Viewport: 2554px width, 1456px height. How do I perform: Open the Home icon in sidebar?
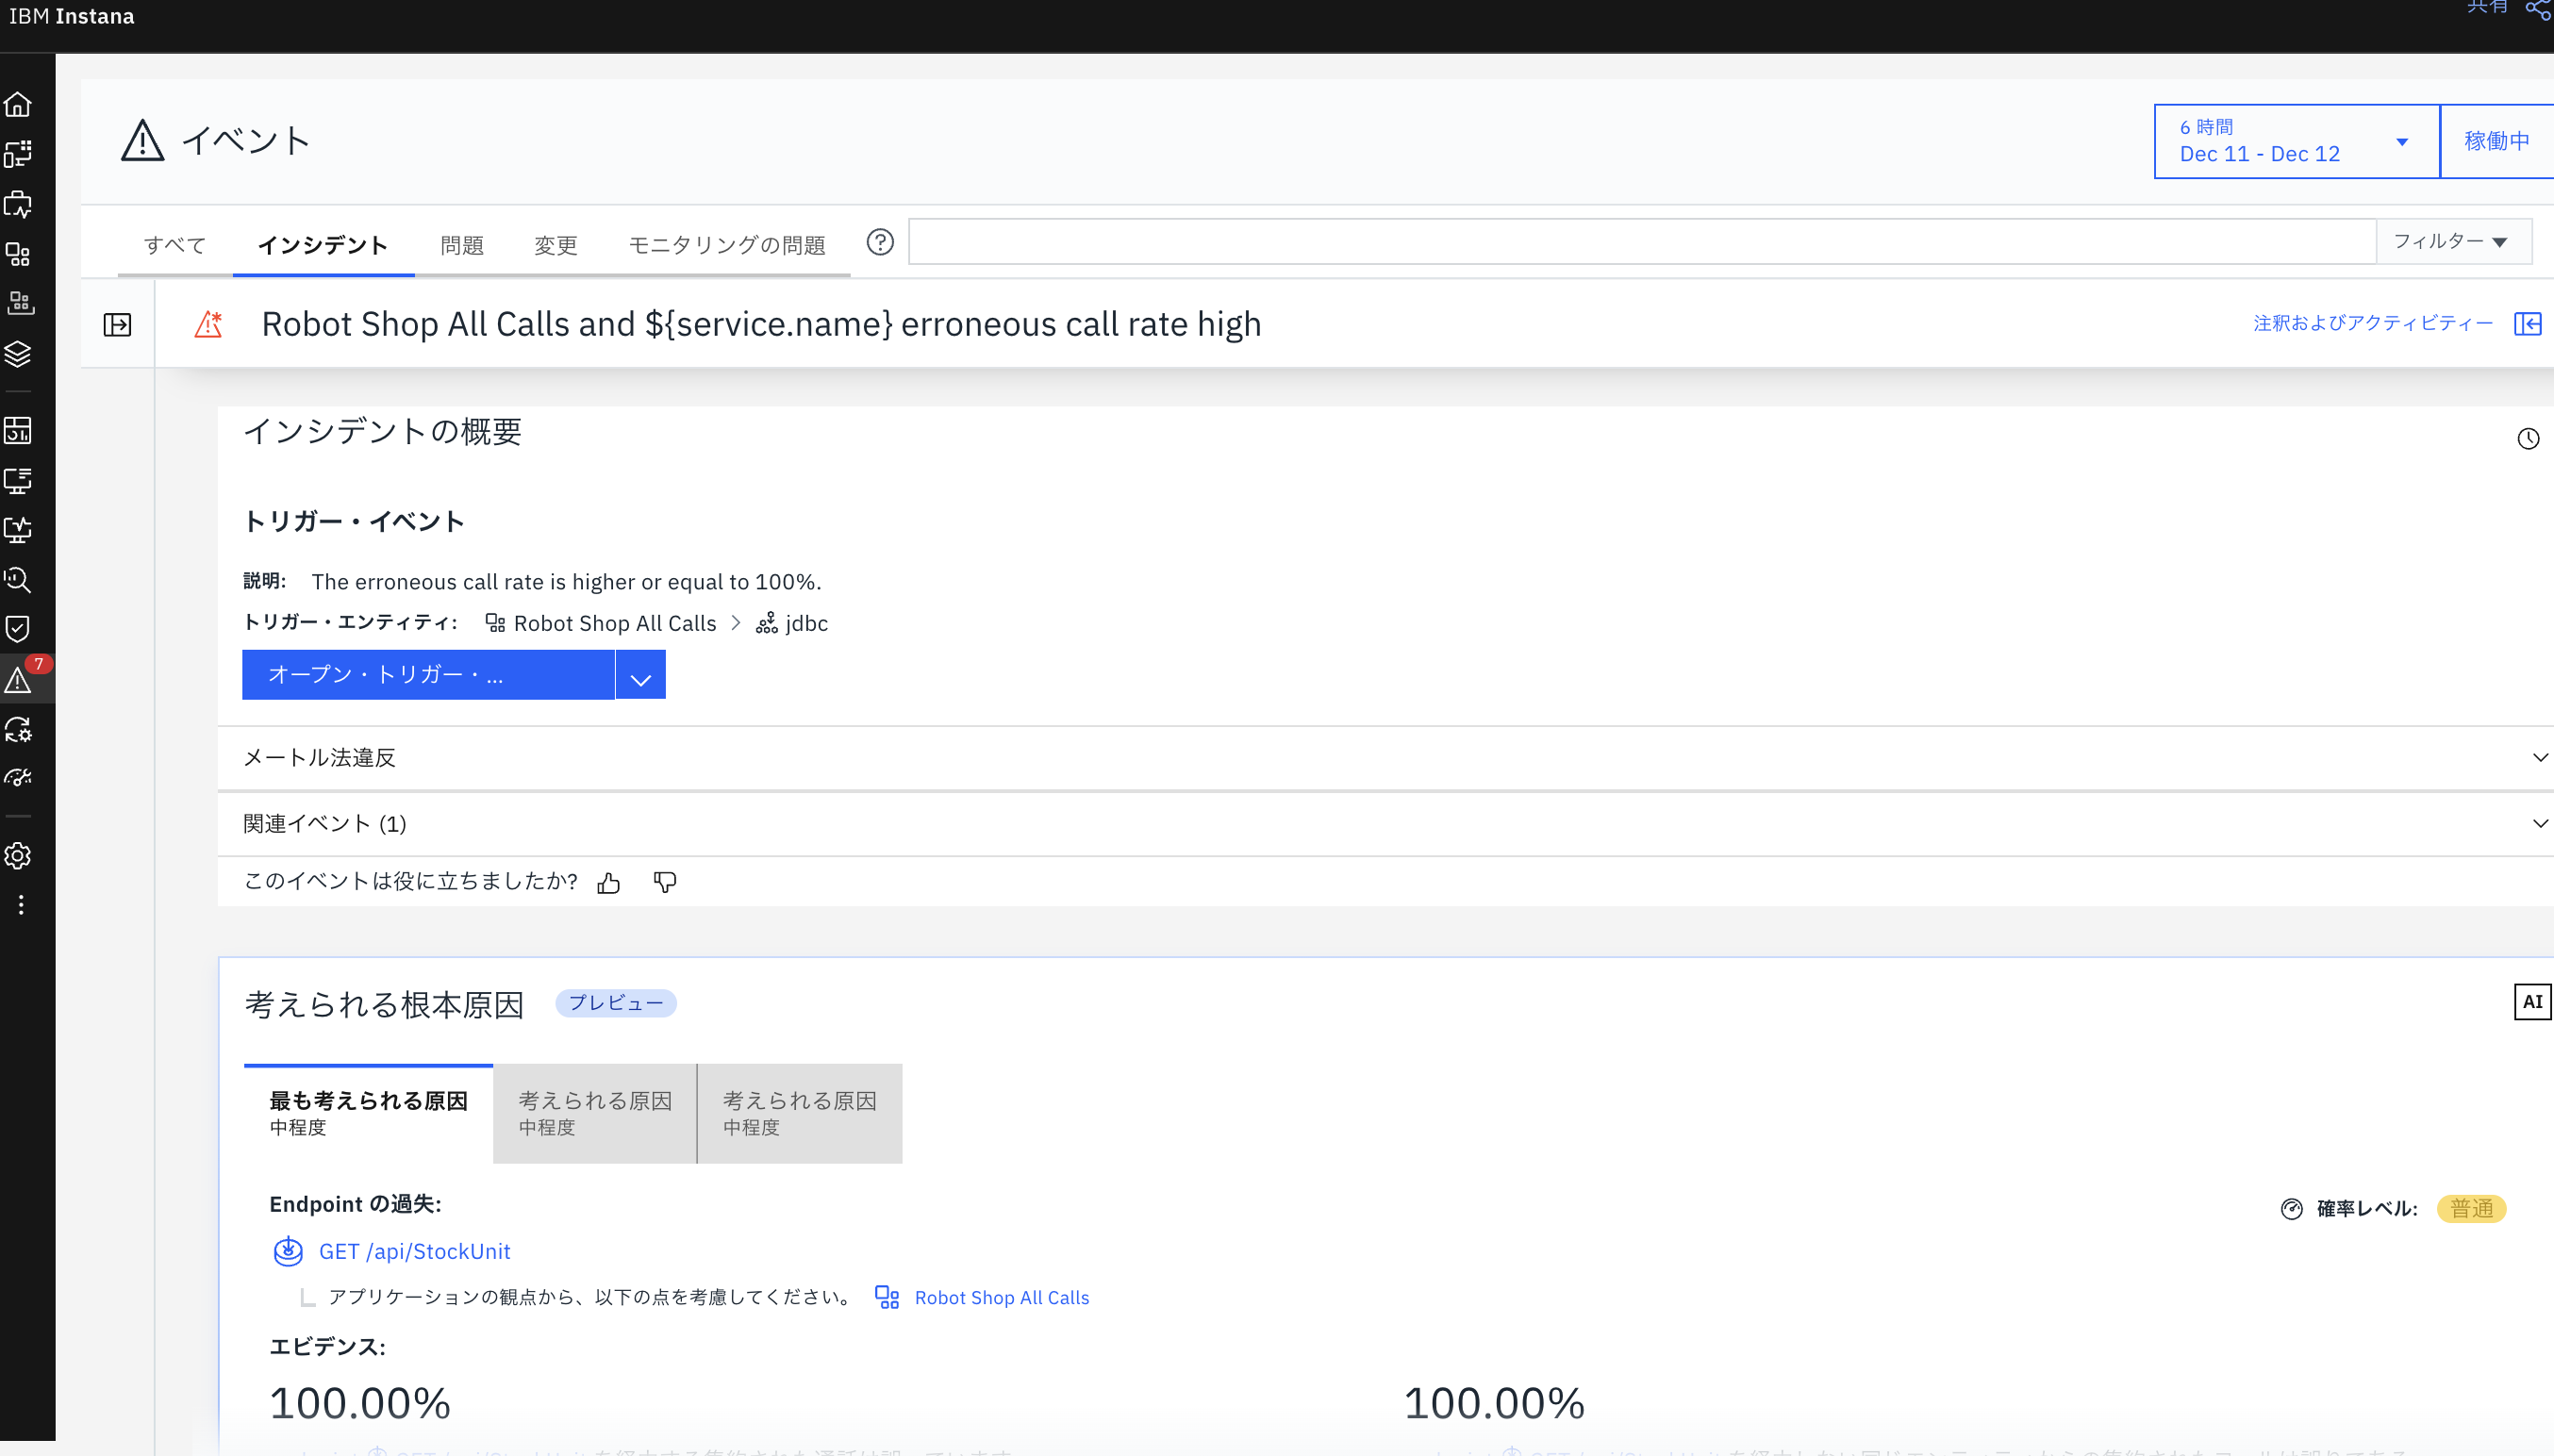[19, 105]
